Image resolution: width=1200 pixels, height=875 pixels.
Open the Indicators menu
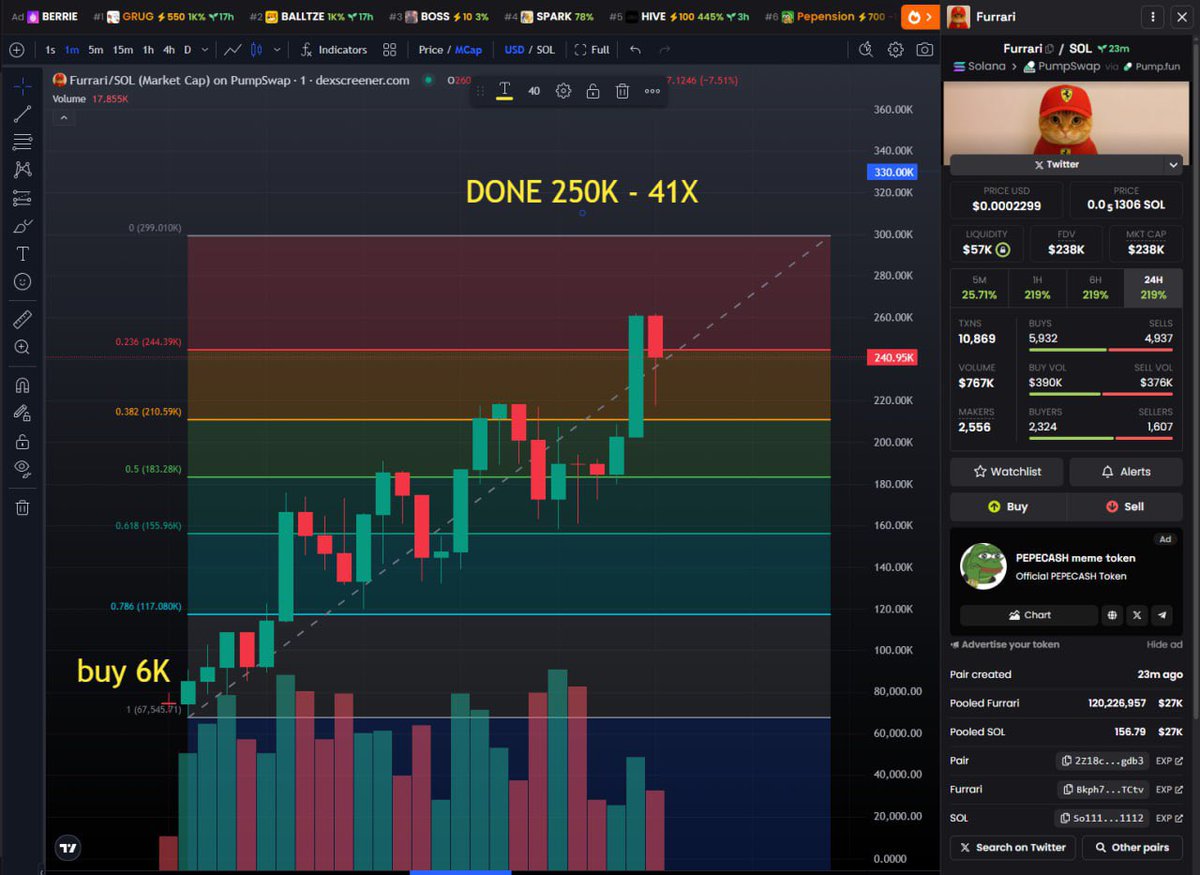tap(334, 49)
